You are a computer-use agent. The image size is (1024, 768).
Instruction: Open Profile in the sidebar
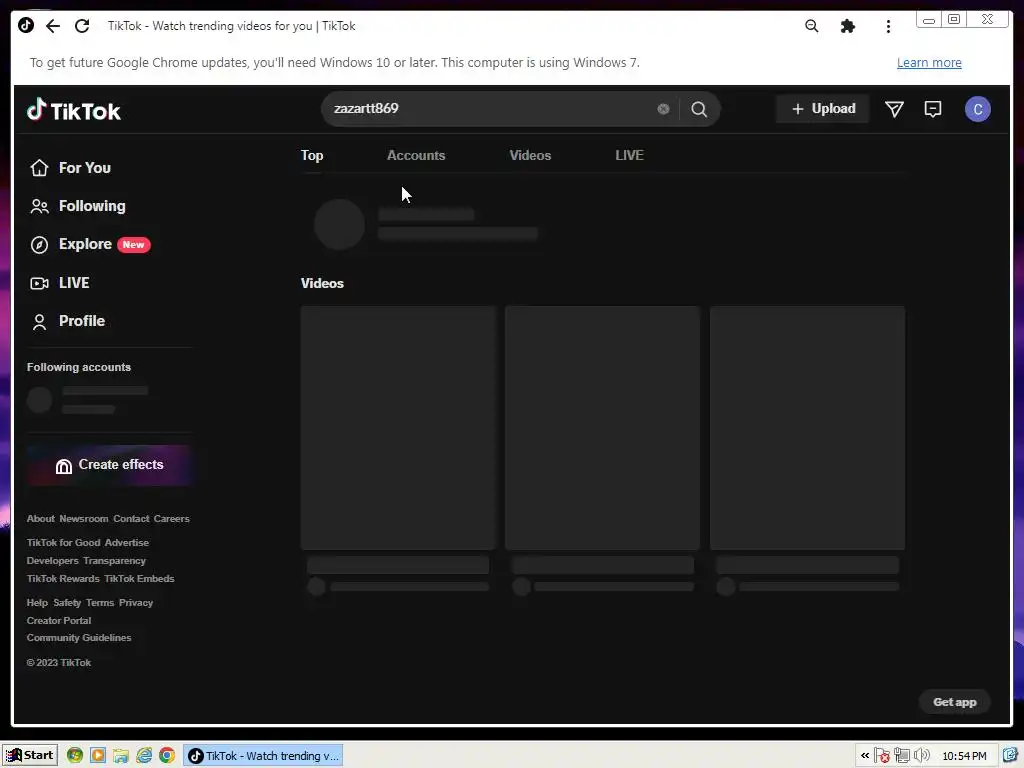[x=67, y=321]
